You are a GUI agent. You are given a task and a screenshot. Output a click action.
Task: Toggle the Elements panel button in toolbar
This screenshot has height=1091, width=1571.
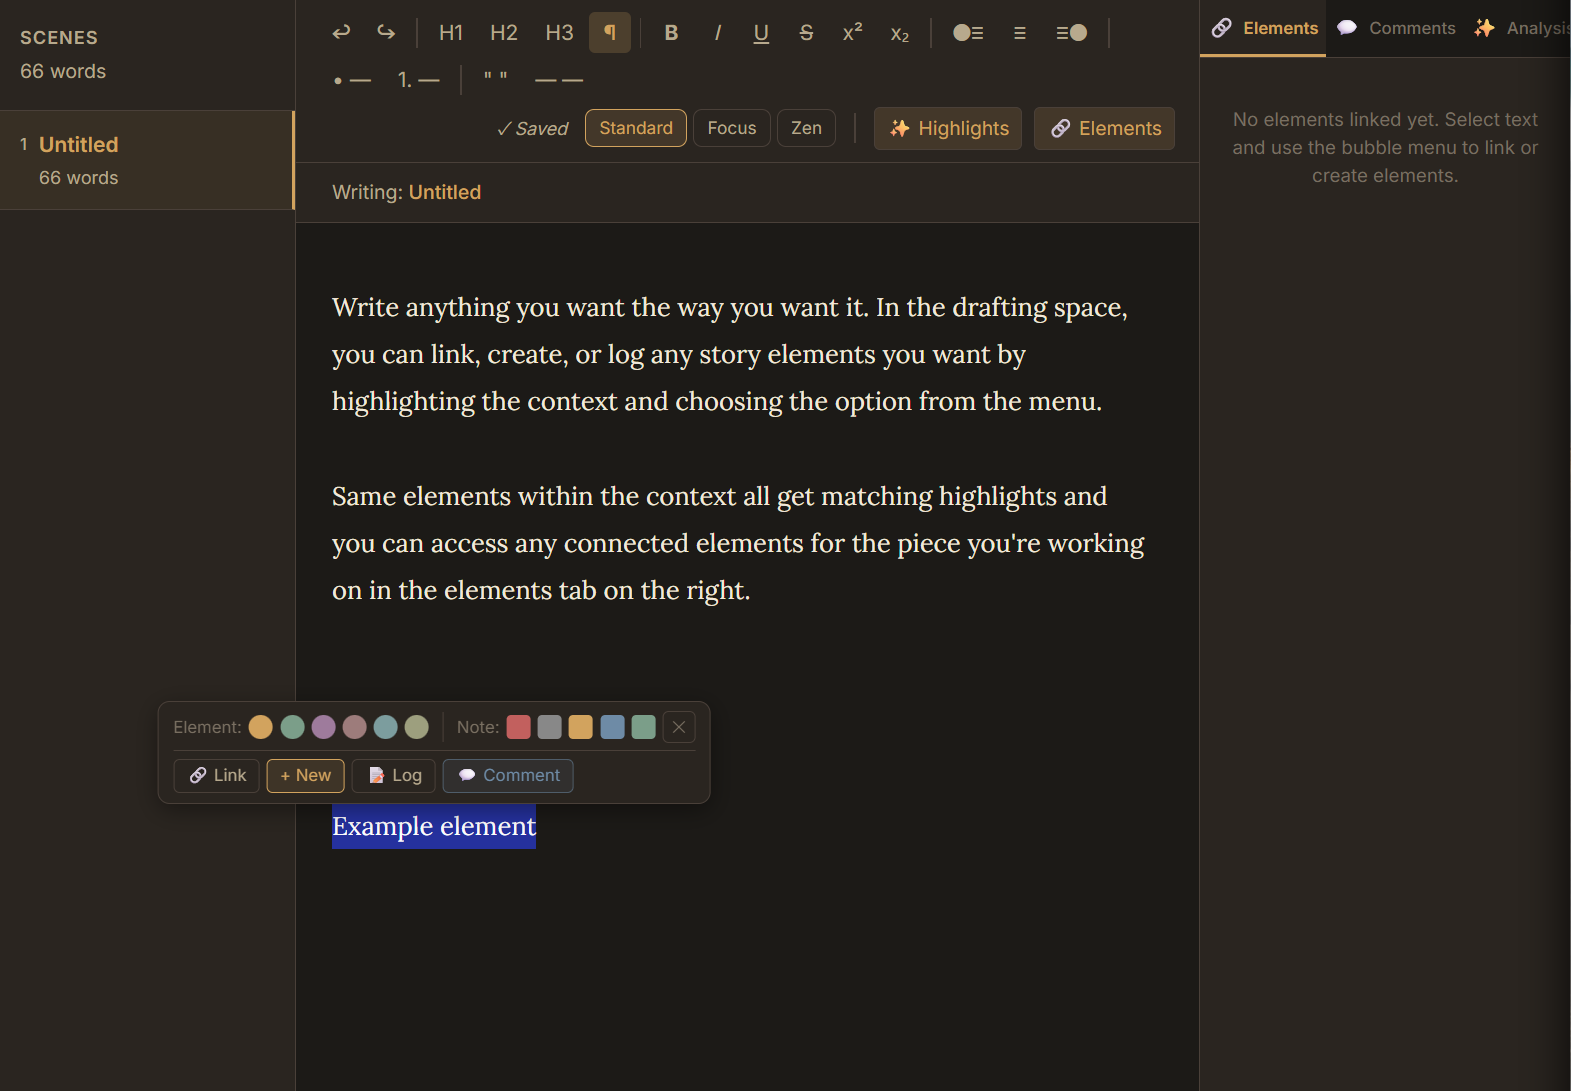tap(1104, 128)
